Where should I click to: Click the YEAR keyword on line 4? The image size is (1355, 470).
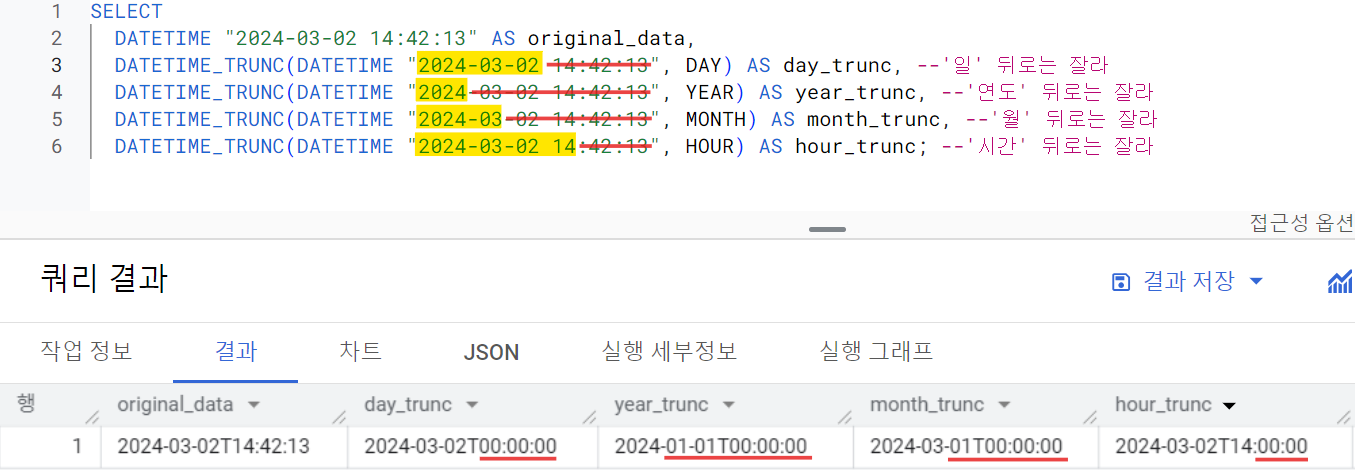[x=709, y=93]
